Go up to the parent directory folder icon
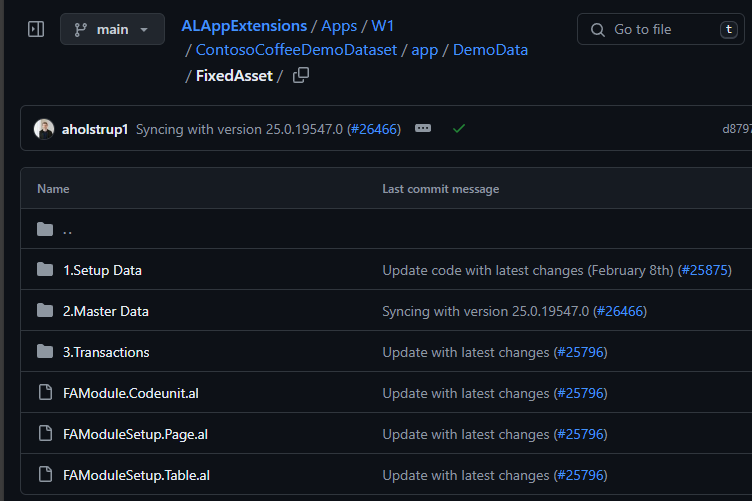 (x=45, y=229)
